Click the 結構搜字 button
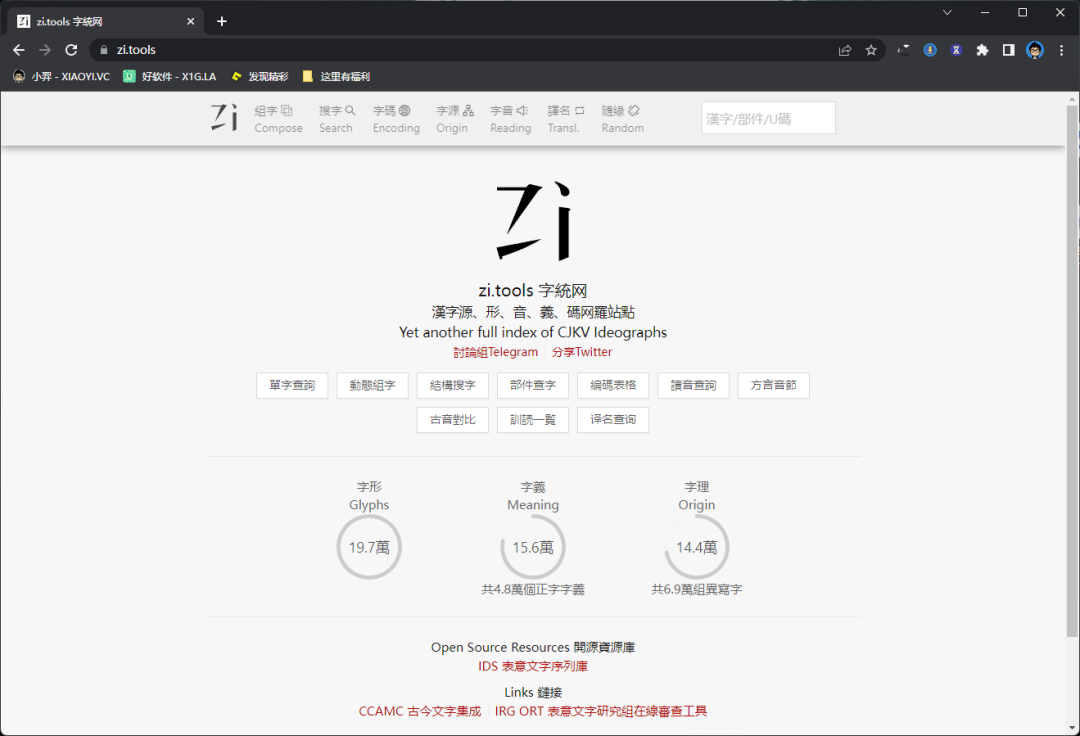 [x=453, y=386]
